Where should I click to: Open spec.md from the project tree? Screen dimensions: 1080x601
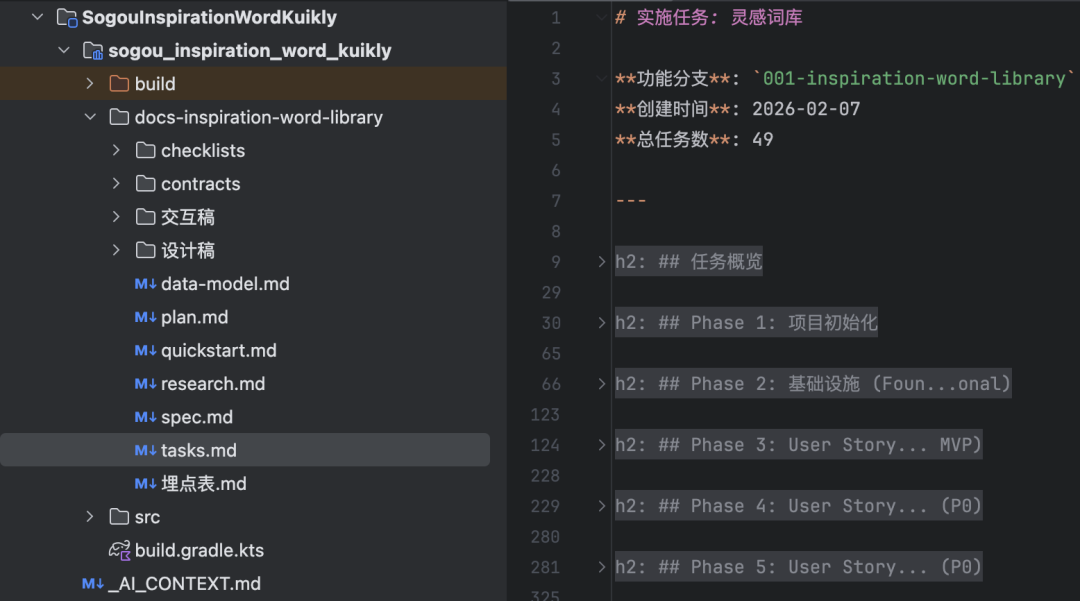point(196,417)
